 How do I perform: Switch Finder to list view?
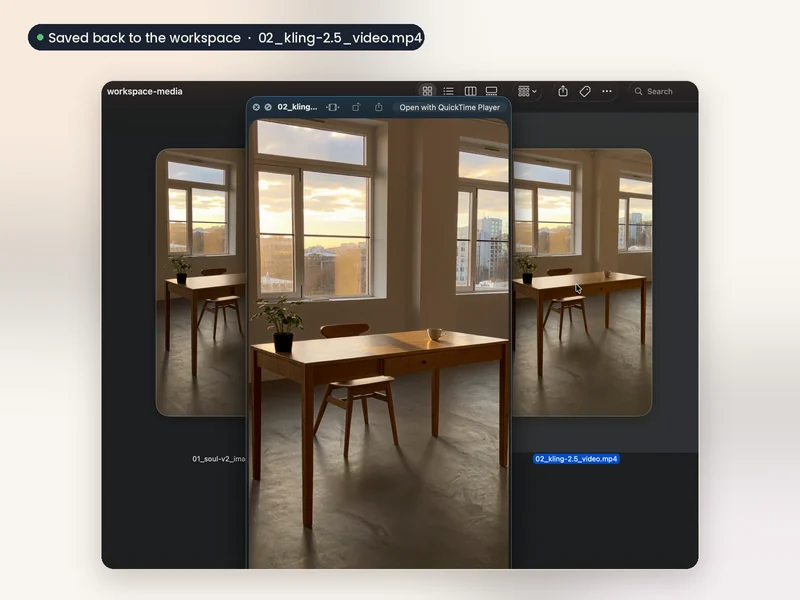[x=448, y=91]
